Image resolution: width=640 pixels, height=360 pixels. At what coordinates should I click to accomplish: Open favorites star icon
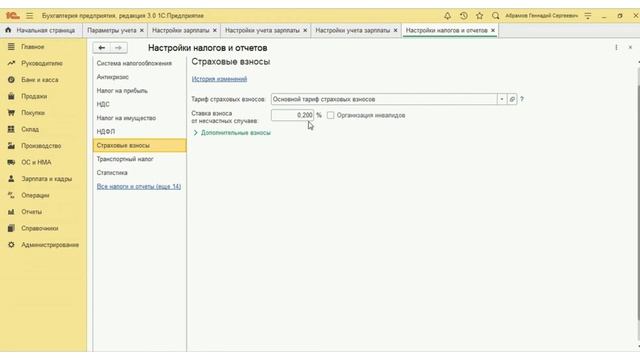(x=479, y=16)
